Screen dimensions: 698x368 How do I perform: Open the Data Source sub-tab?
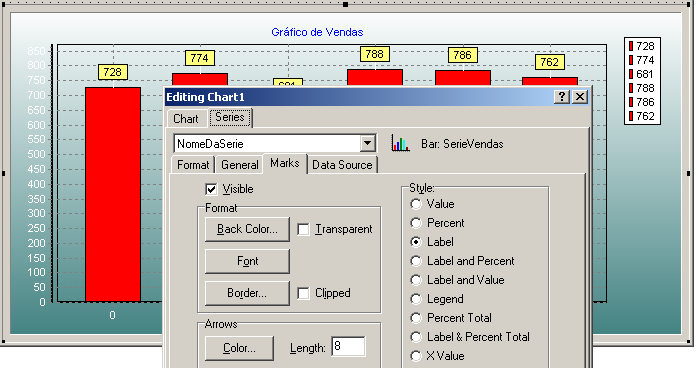[x=342, y=165]
